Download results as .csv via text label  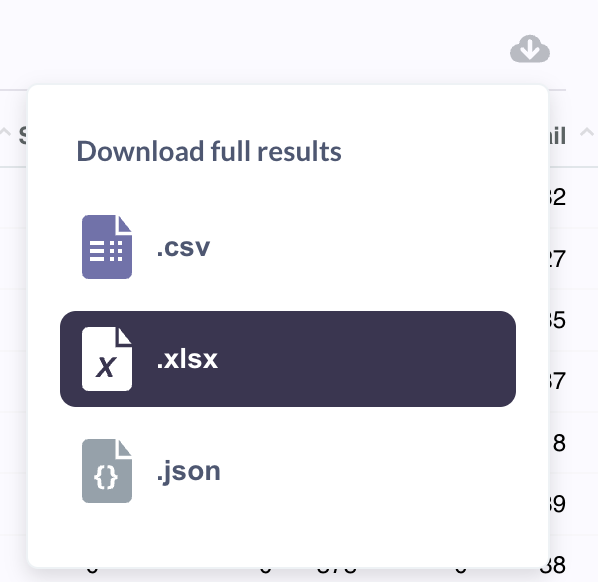184,248
